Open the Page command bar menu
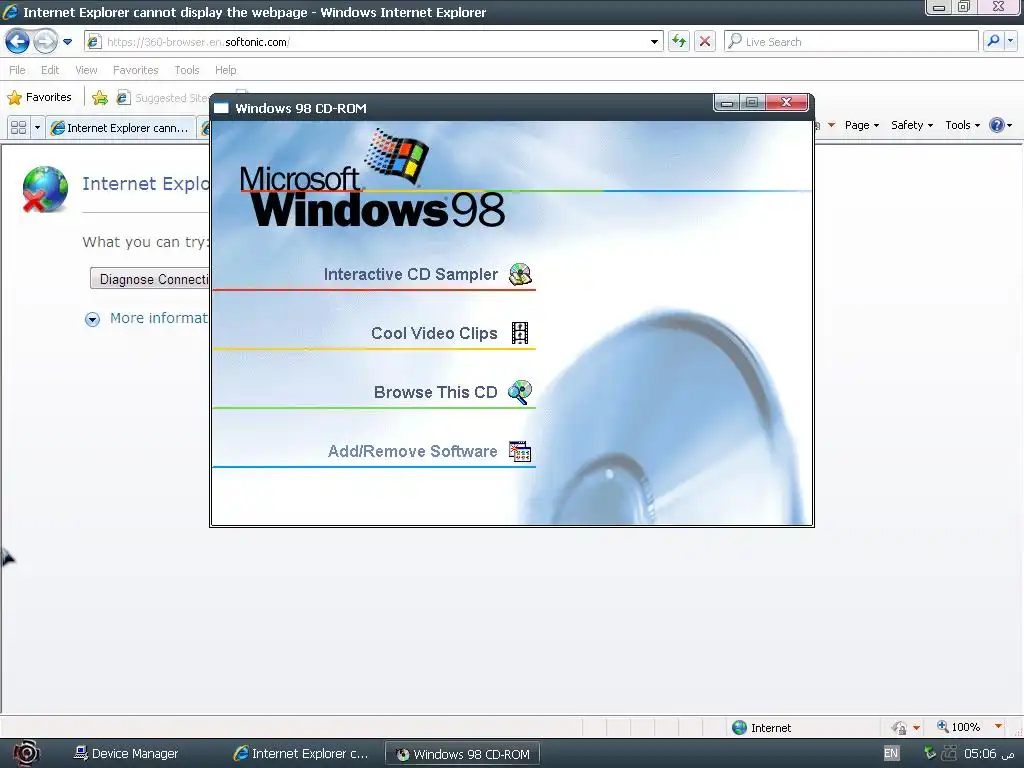The image size is (1024, 768). pos(861,125)
